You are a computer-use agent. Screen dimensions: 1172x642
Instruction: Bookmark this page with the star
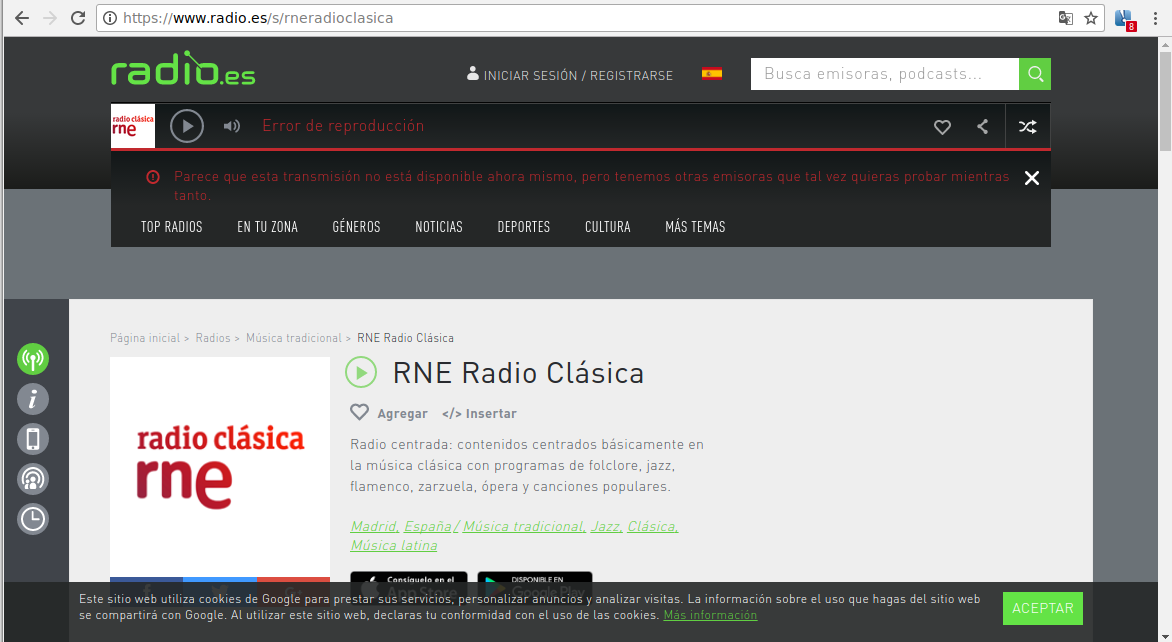[1091, 18]
